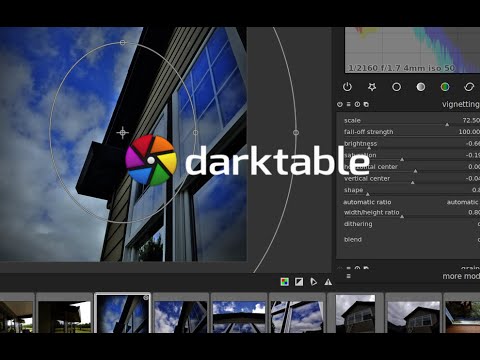Open presets menu beside more modules
This screenshot has width=480, height=360.
tap(348, 276)
